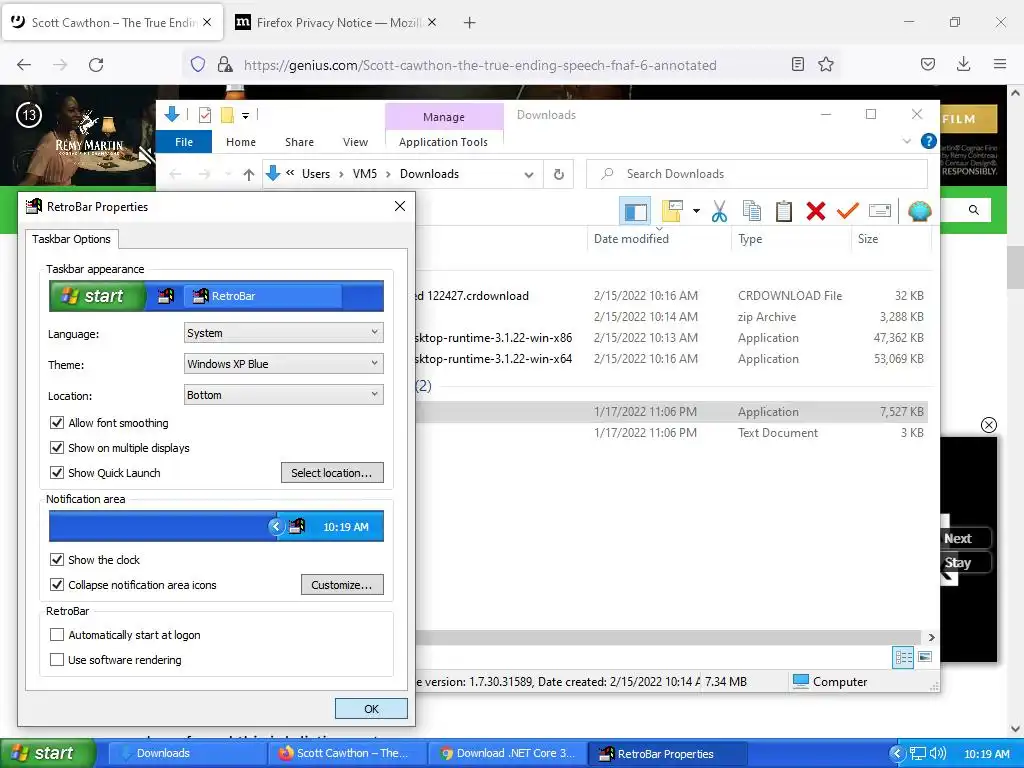Click the volume icon in system tray

938,754
